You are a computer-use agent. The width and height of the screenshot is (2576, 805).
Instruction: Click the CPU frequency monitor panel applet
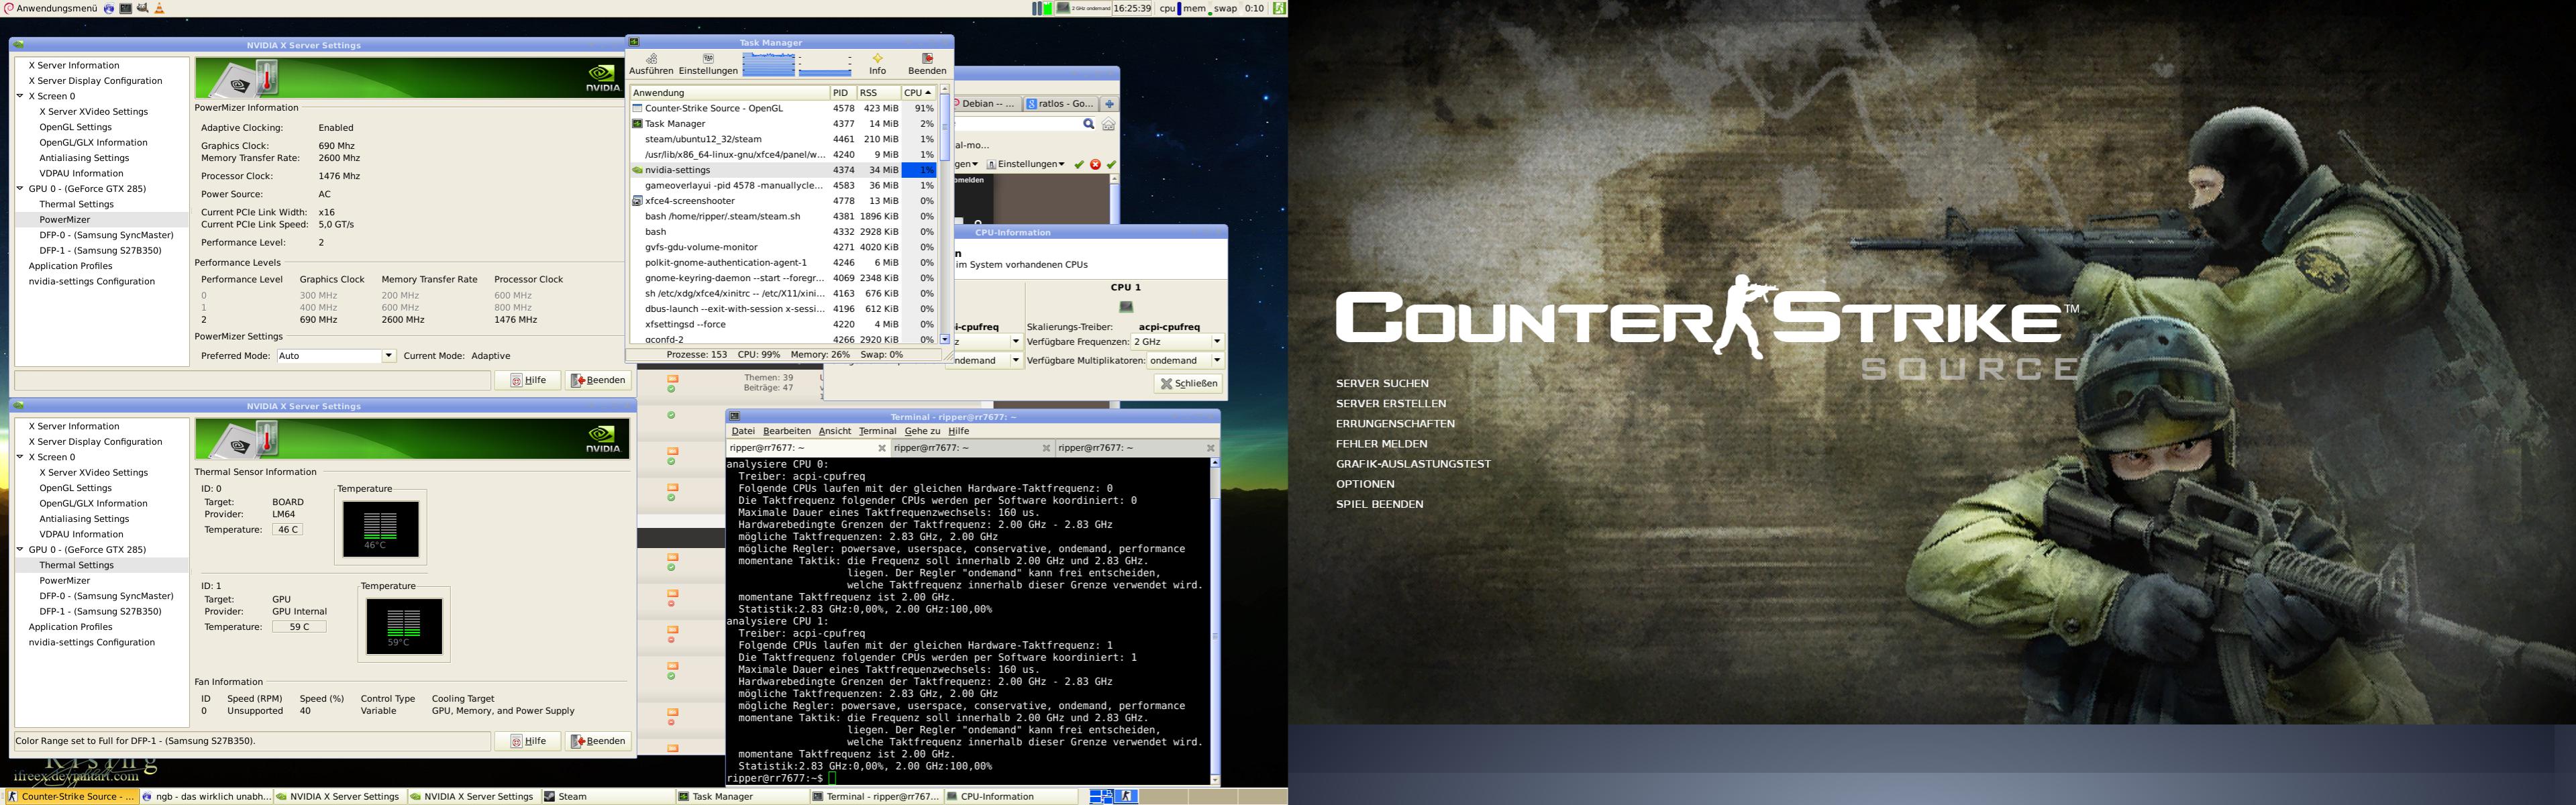tap(1083, 8)
